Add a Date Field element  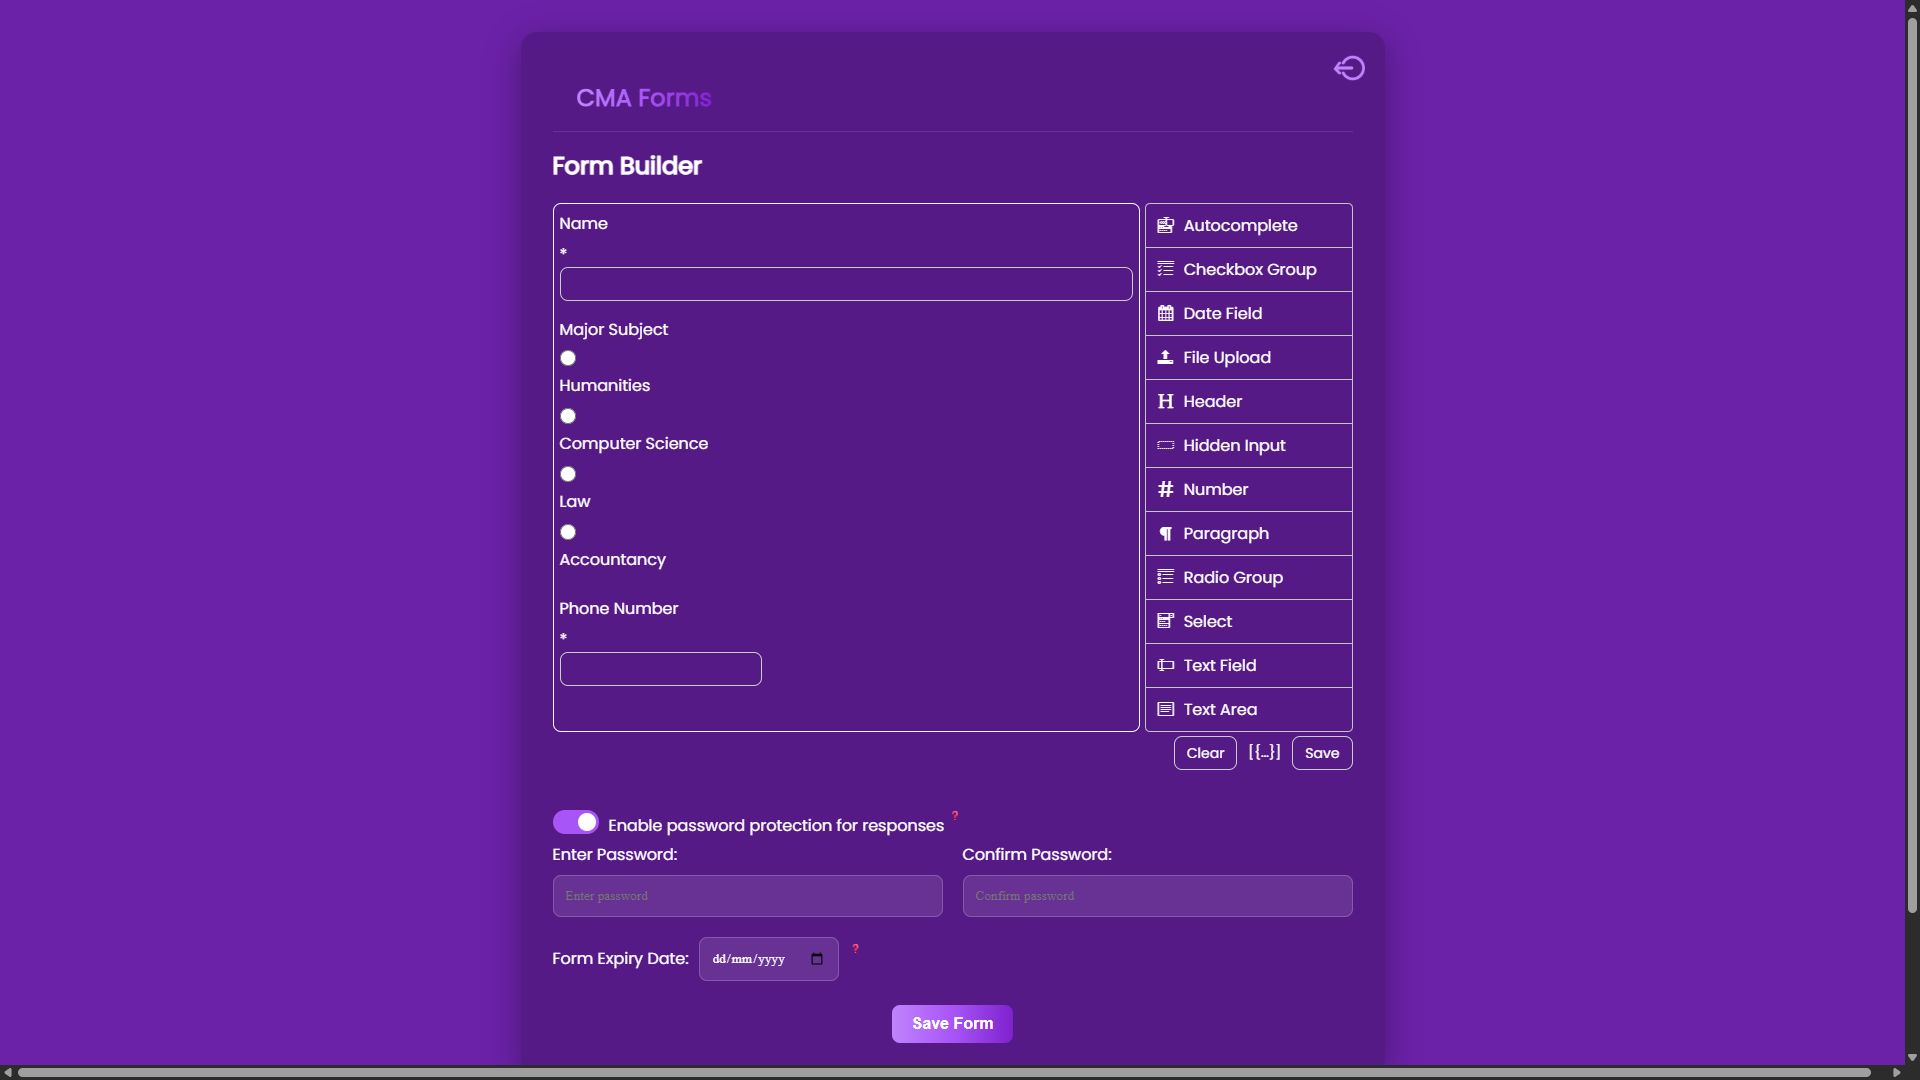coord(1247,313)
